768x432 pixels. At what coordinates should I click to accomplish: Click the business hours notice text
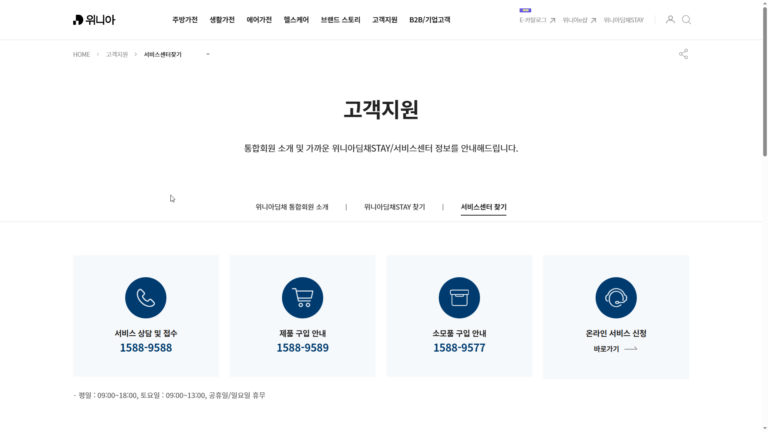pyautogui.click(x=169, y=395)
